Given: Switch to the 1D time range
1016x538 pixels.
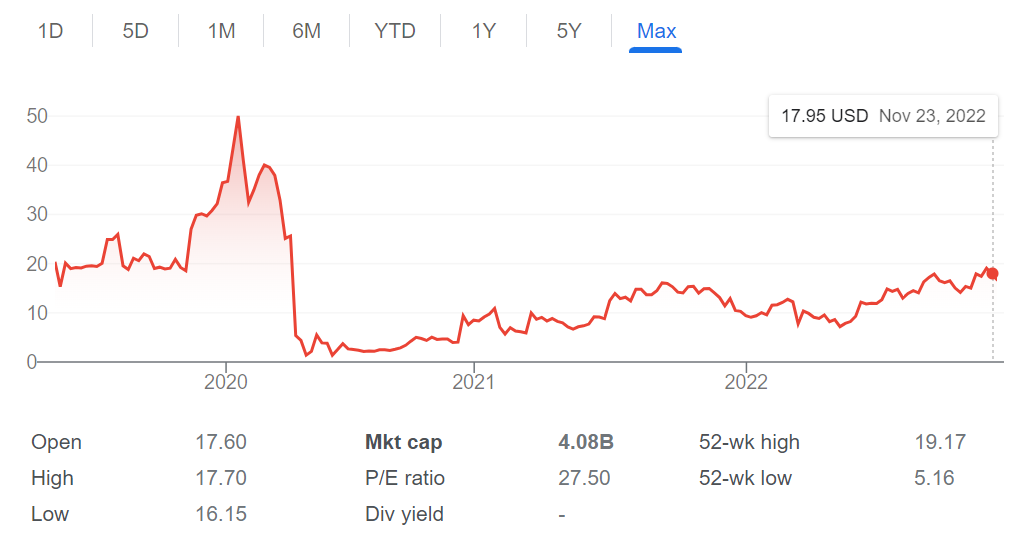Looking at the screenshot, I should [x=50, y=31].
